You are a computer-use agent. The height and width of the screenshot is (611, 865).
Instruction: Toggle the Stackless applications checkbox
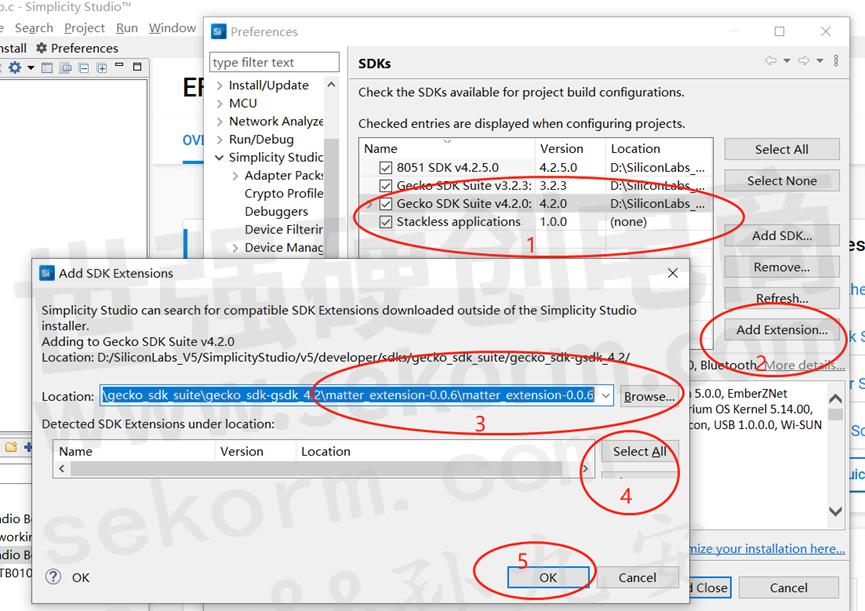coord(386,222)
